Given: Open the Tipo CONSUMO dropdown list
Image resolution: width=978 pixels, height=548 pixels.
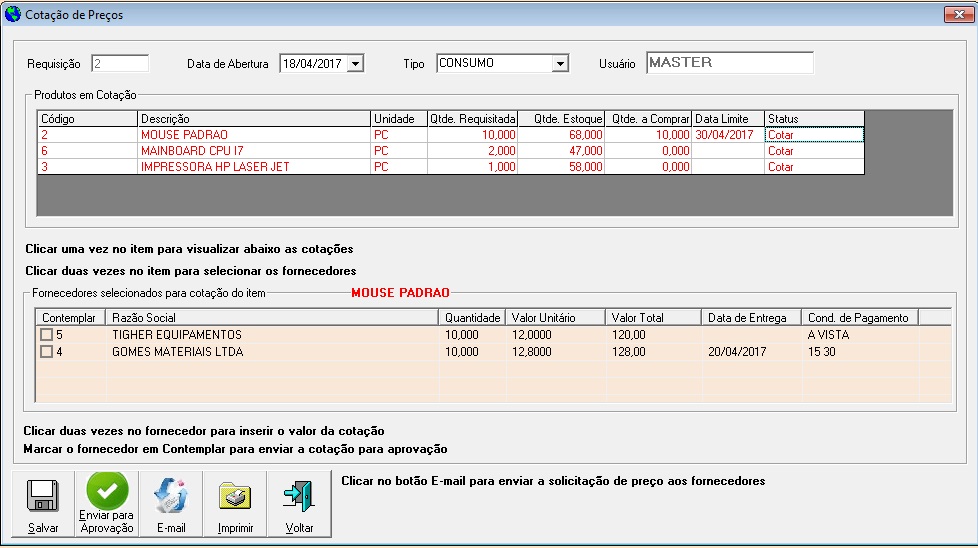Looking at the screenshot, I should [560, 63].
